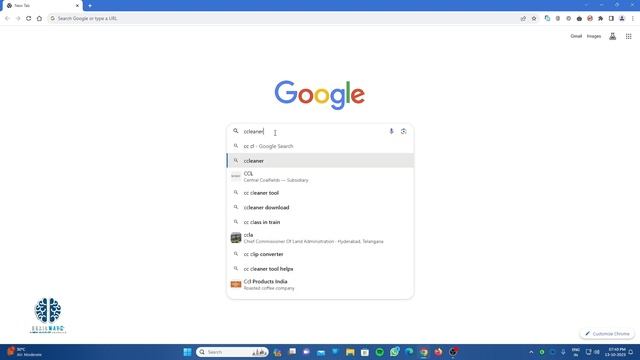Click the Chrome icon on the taskbar
The width and height of the screenshot is (640, 360).
(424, 352)
